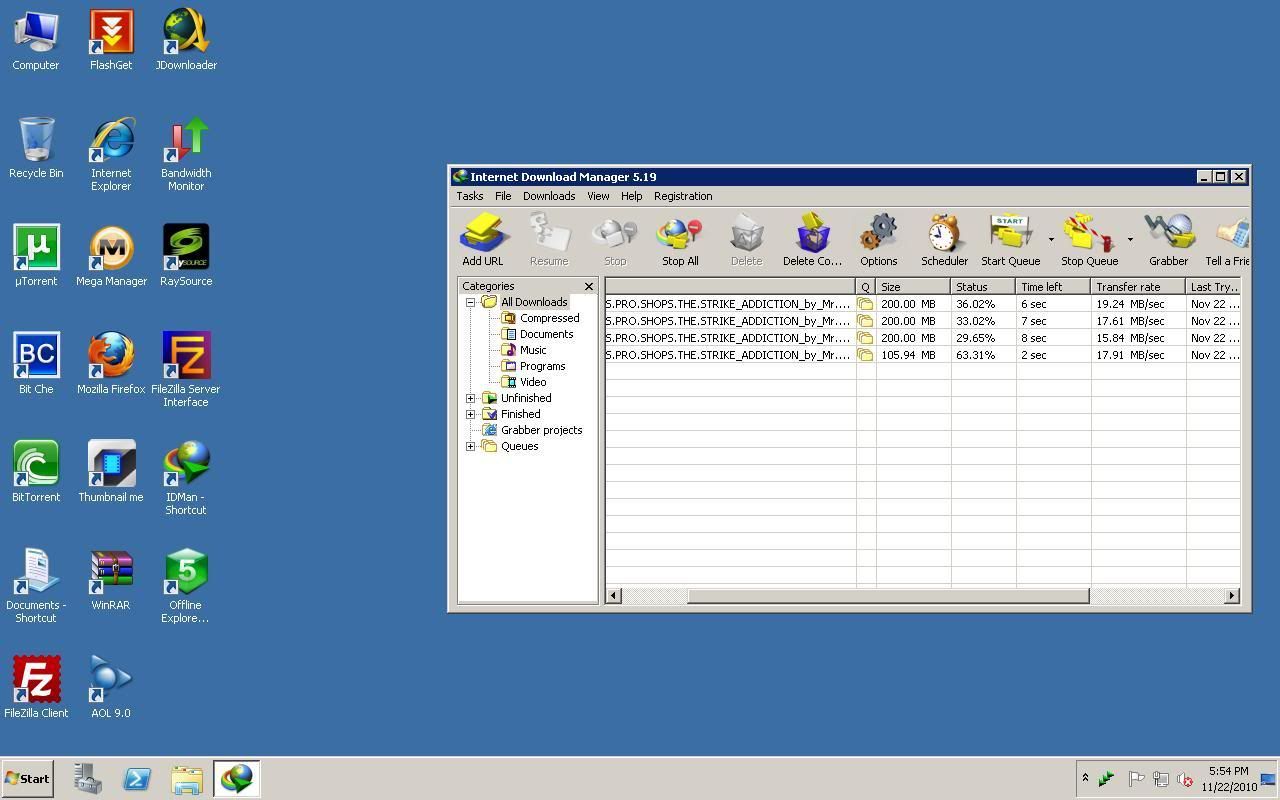Select the Offline Explorer desktop icon
The width and height of the screenshot is (1280, 800).
click(186, 586)
